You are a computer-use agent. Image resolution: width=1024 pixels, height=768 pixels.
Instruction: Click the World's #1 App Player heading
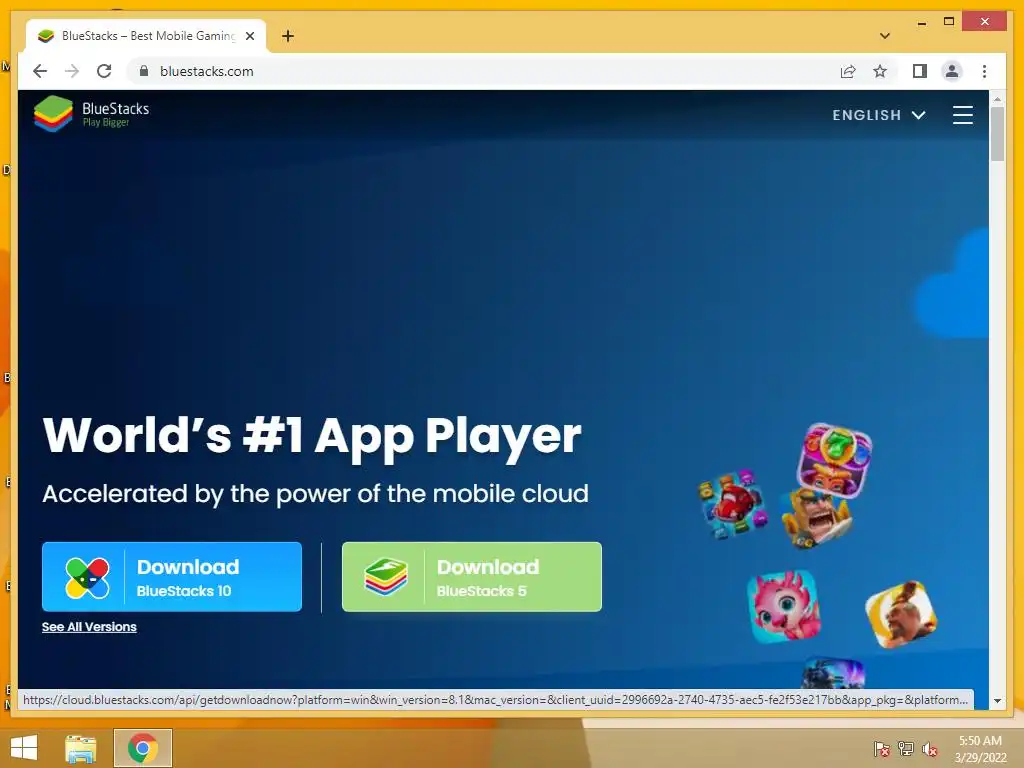[x=312, y=436]
